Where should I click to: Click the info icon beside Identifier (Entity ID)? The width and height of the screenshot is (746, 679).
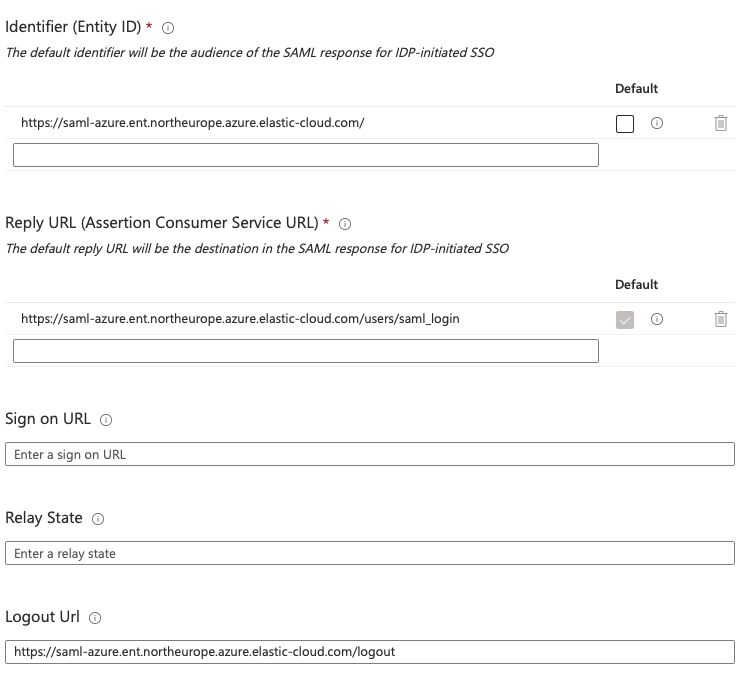(168, 28)
